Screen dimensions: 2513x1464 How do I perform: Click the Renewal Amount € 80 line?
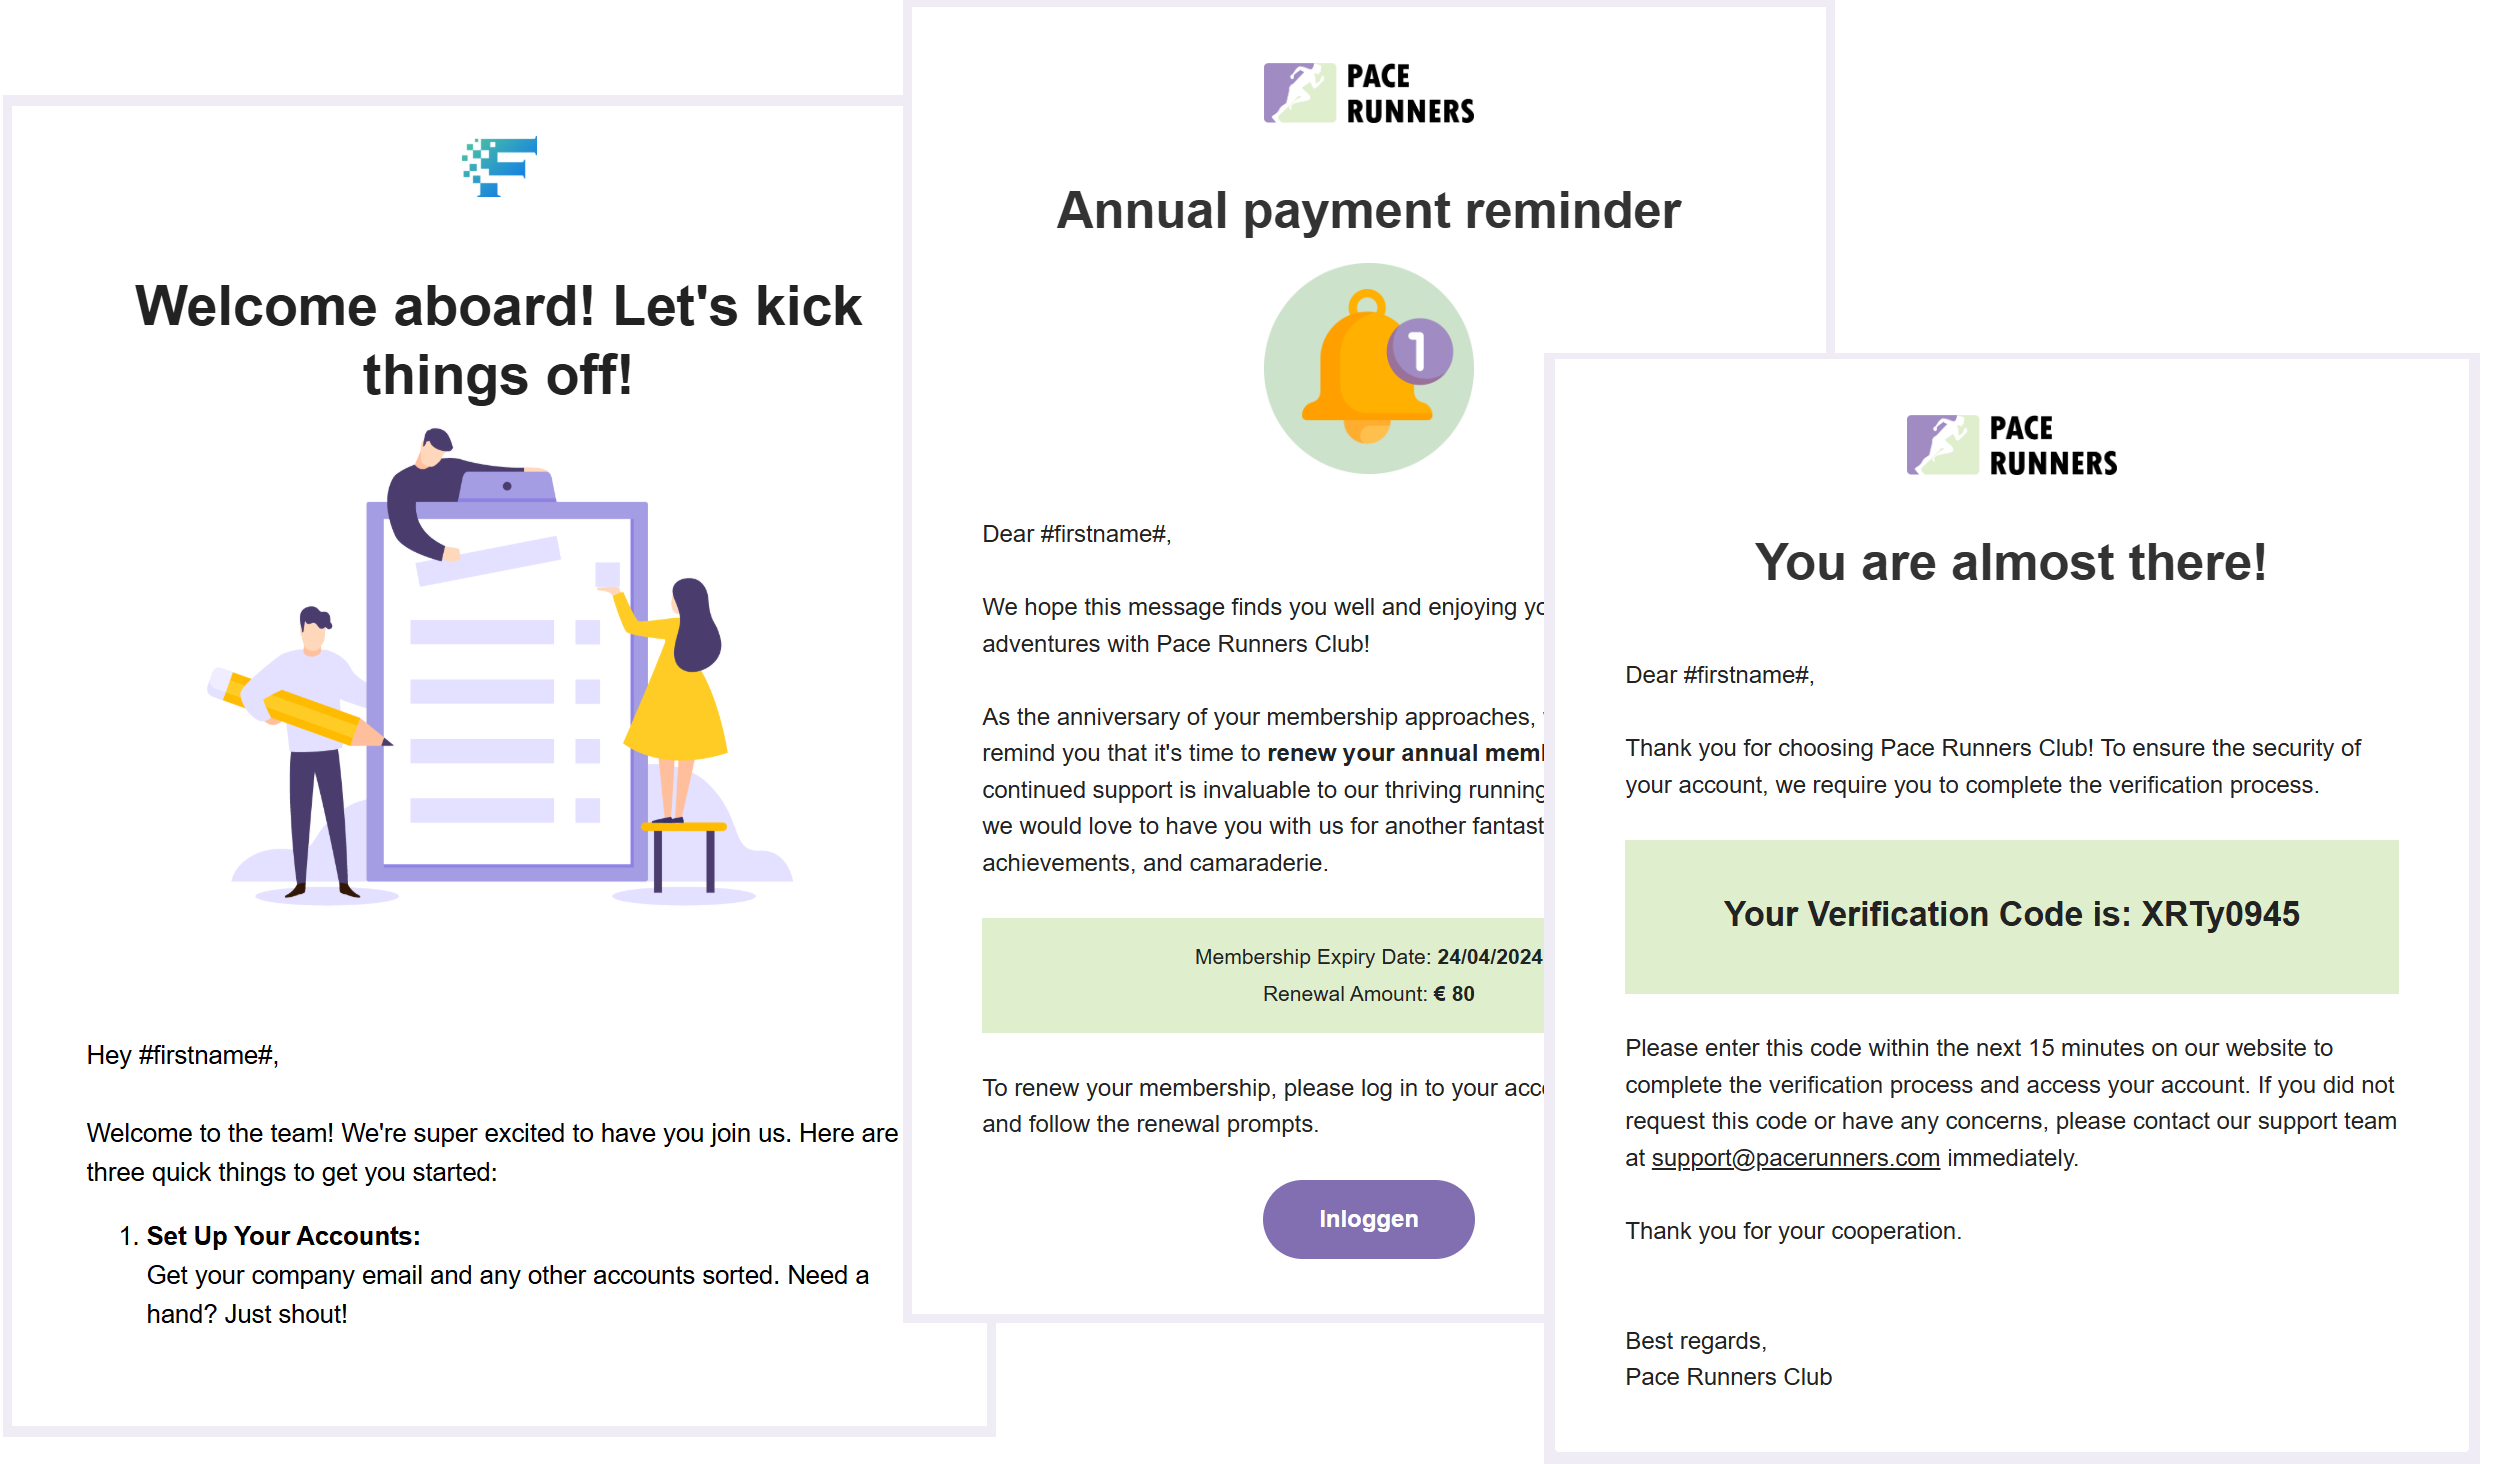tap(1367, 994)
